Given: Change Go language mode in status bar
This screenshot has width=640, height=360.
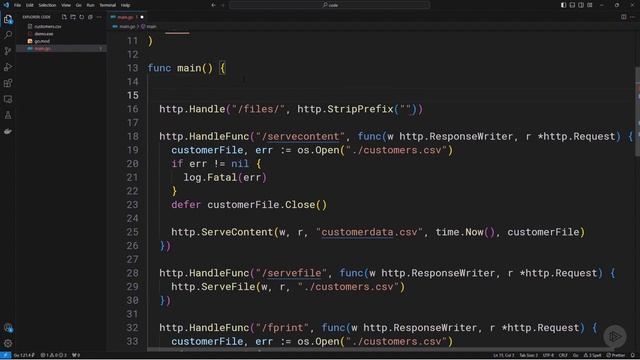Looking at the screenshot, I should tap(576, 356).
